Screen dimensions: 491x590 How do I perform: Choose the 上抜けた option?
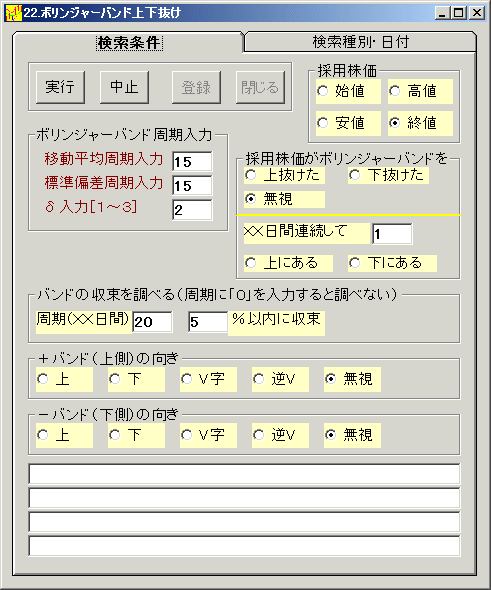[x=284, y=175]
